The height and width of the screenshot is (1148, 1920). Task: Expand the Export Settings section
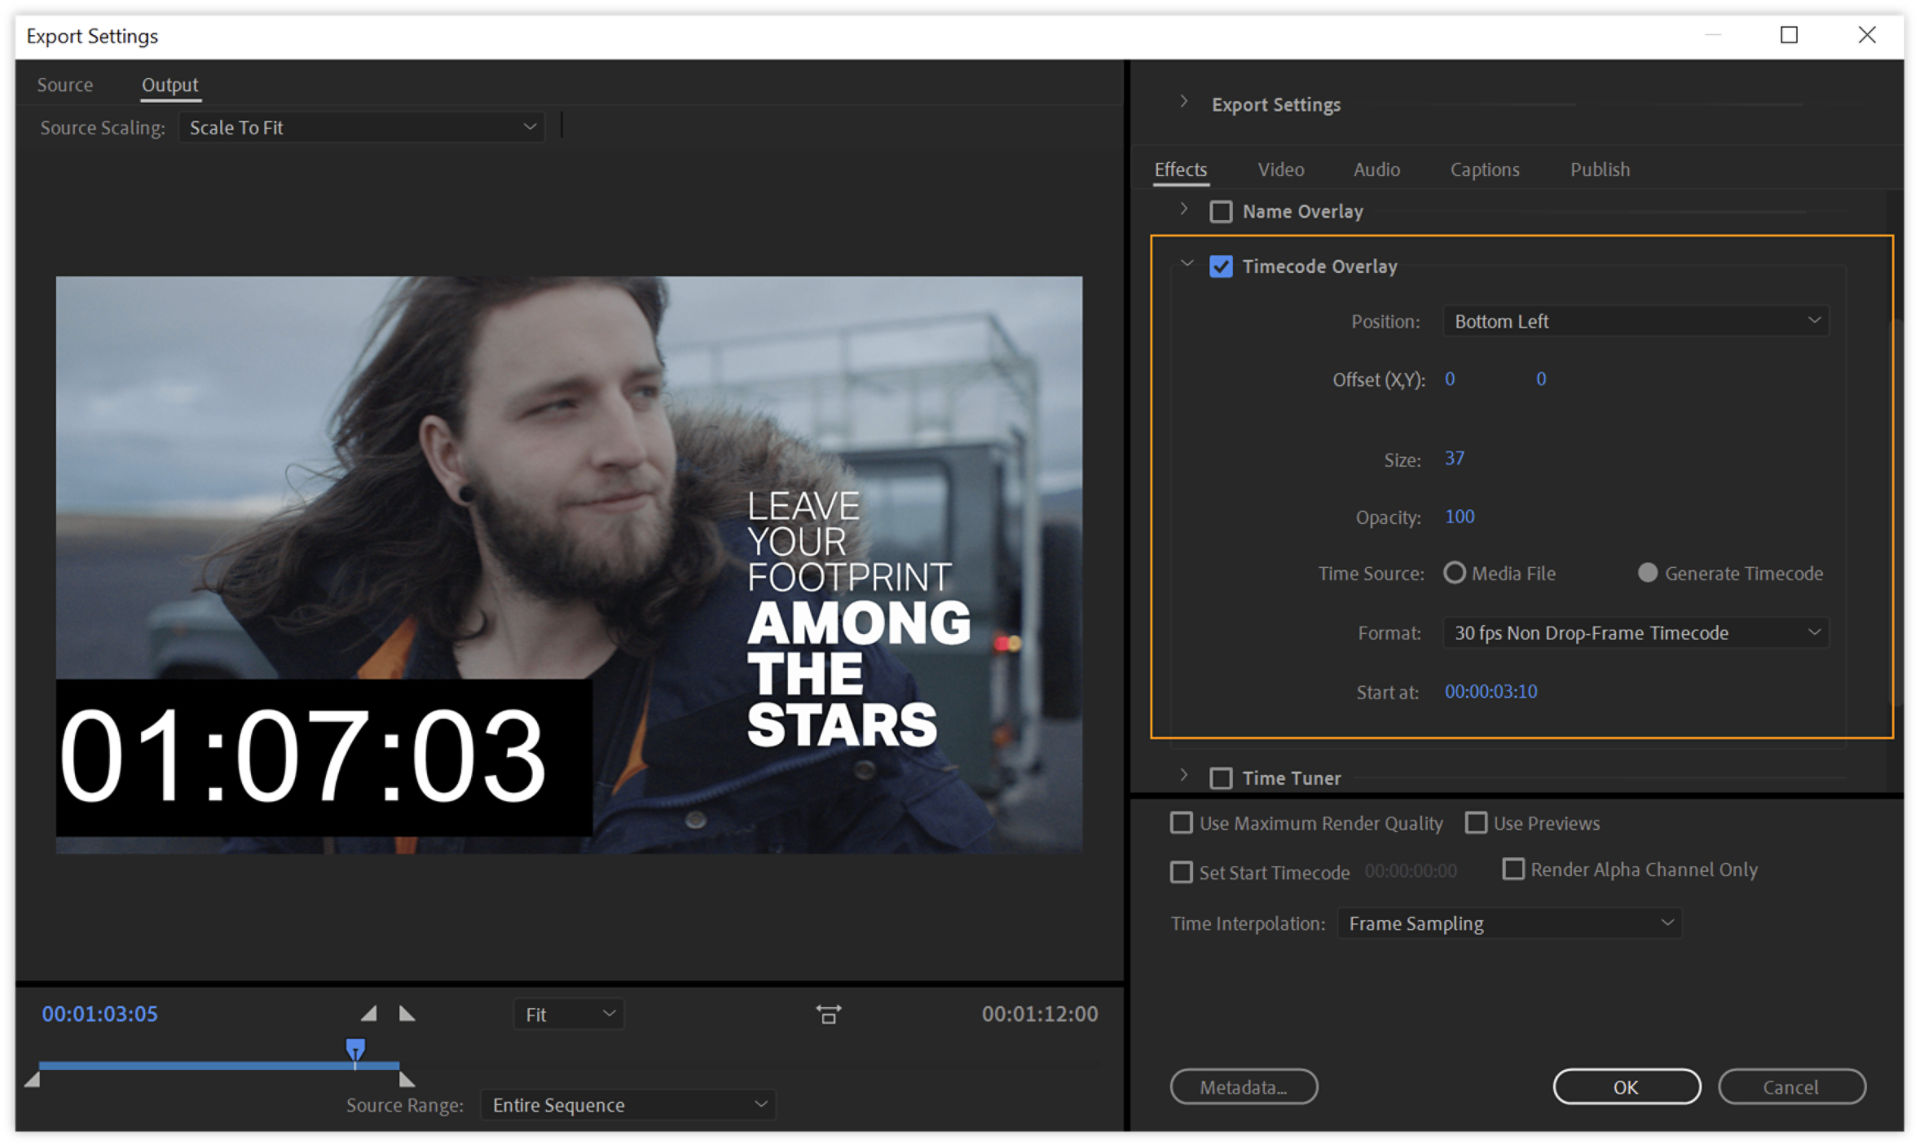[1184, 102]
